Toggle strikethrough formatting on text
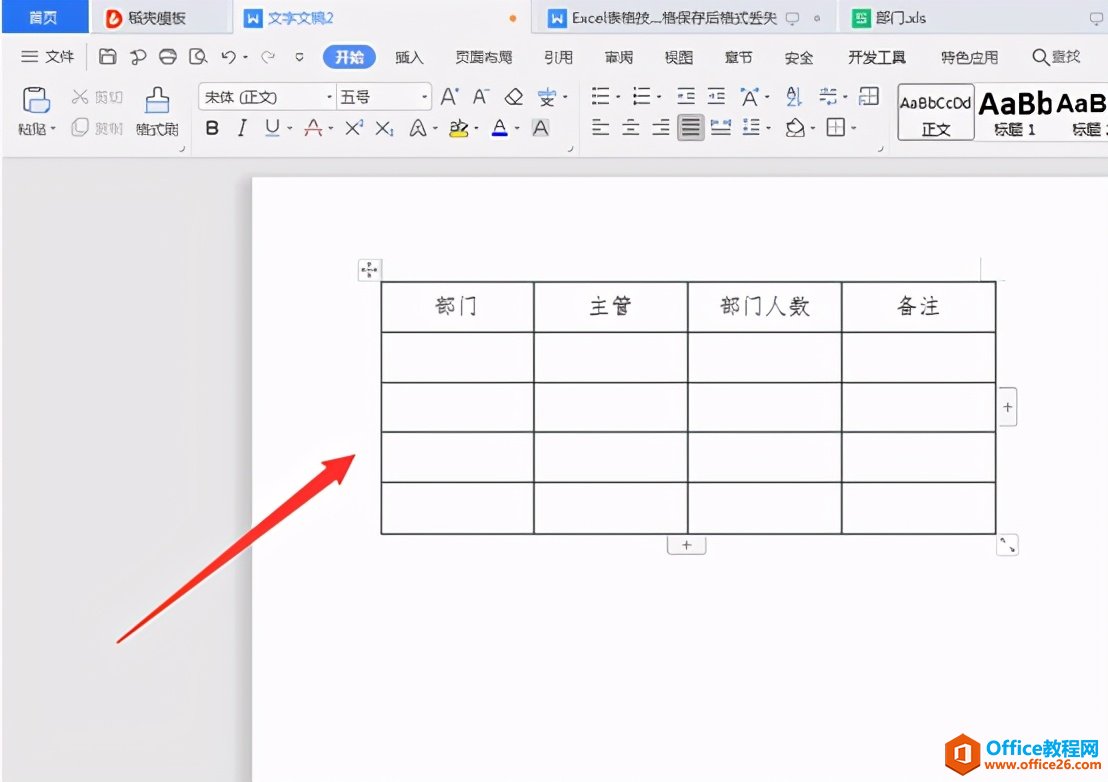This screenshot has height=782, width=1108. coord(313,128)
